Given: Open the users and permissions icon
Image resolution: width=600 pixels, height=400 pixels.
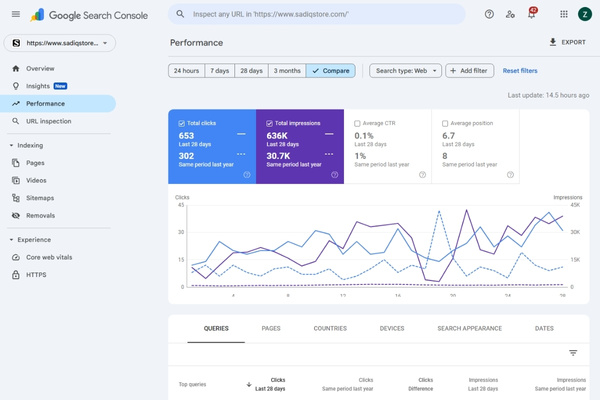Looking at the screenshot, I should (511, 14).
